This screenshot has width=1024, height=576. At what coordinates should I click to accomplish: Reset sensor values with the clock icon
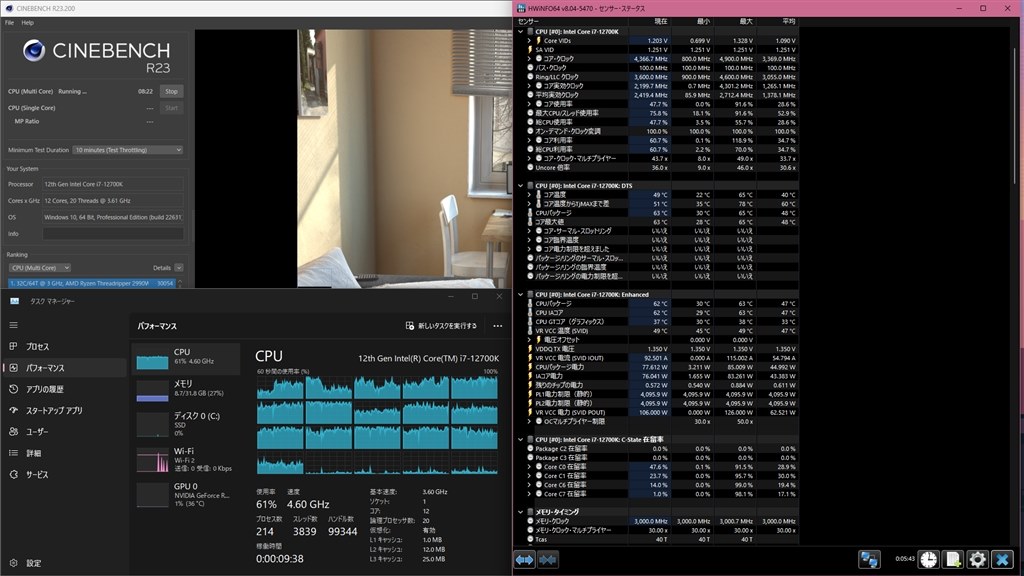[929, 559]
